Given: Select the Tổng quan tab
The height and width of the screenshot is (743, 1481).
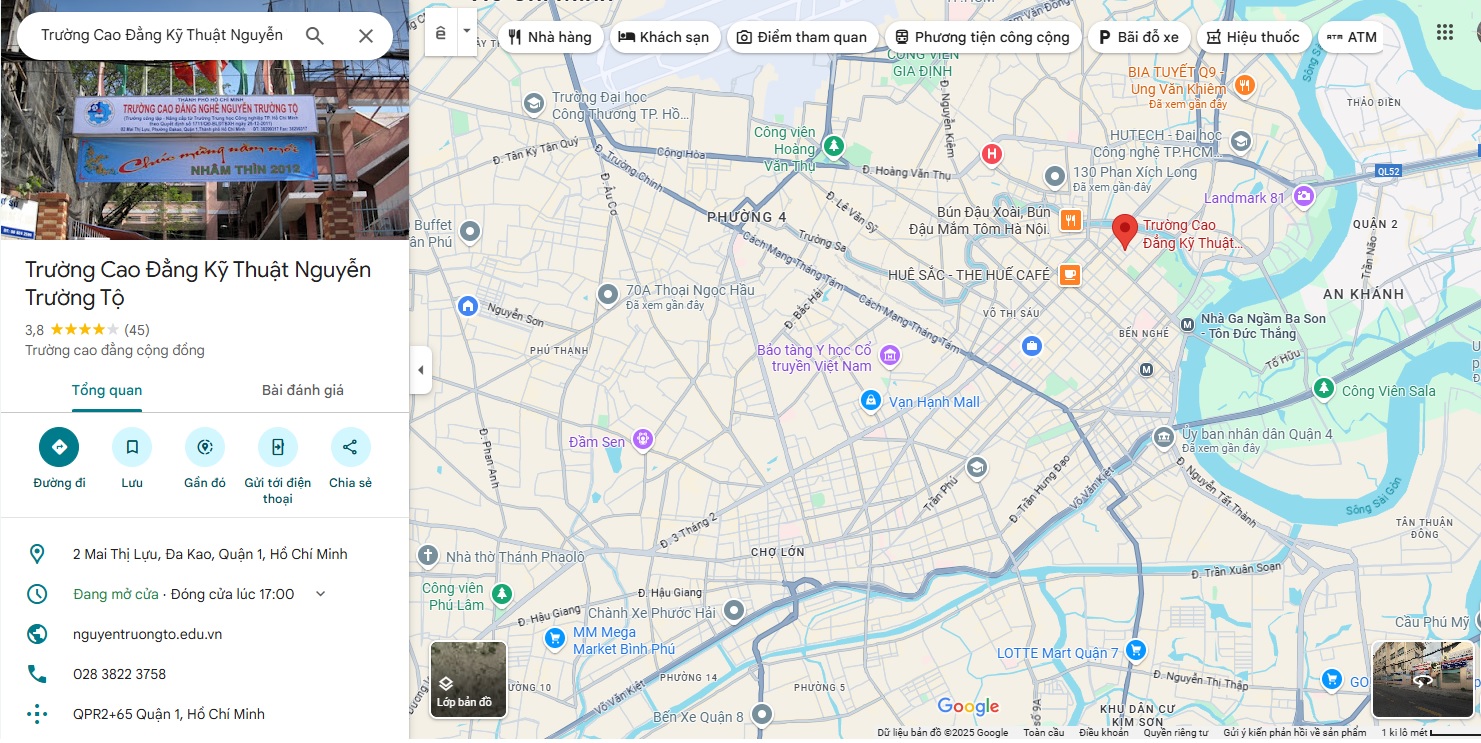Looking at the screenshot, I should [107, 390].
